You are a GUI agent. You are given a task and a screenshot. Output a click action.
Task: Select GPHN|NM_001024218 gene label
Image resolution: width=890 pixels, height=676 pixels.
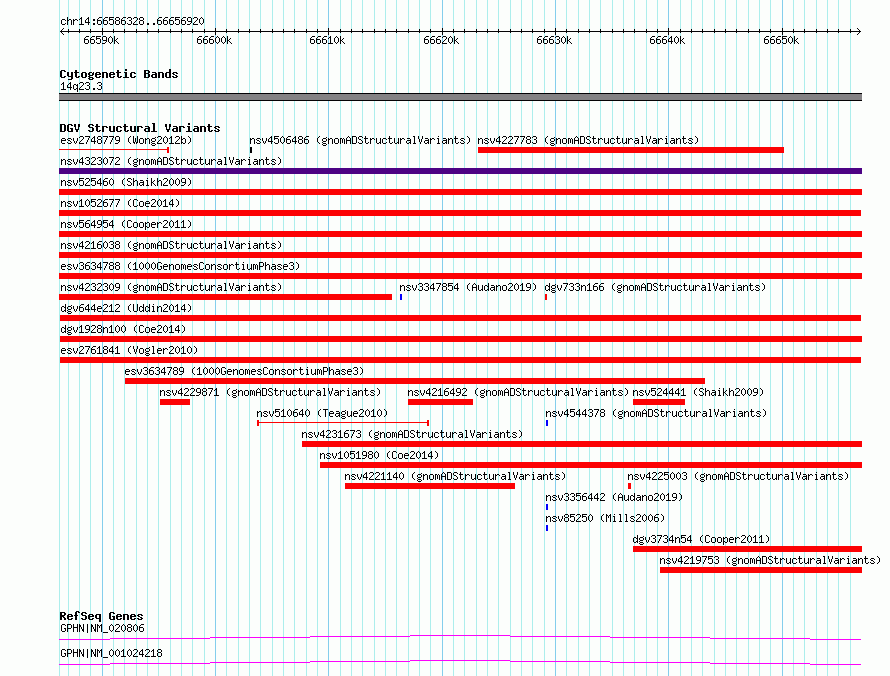pyautogui.click(x=111, y=653)
